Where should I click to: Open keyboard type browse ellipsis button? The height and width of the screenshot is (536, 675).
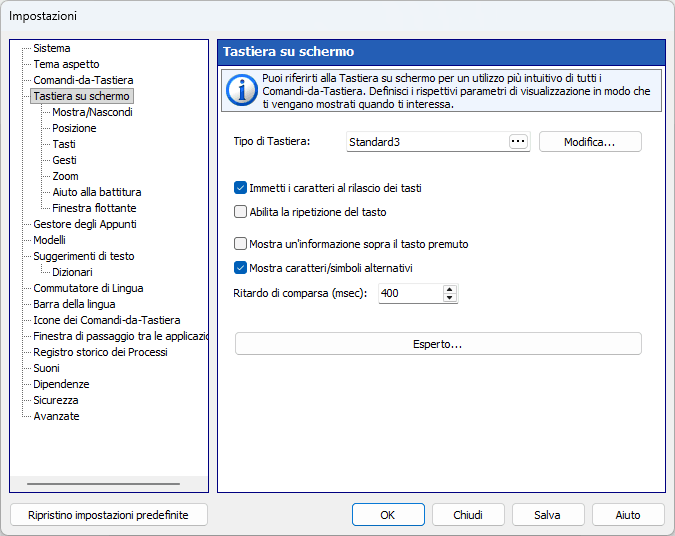[x=518, y=142]
